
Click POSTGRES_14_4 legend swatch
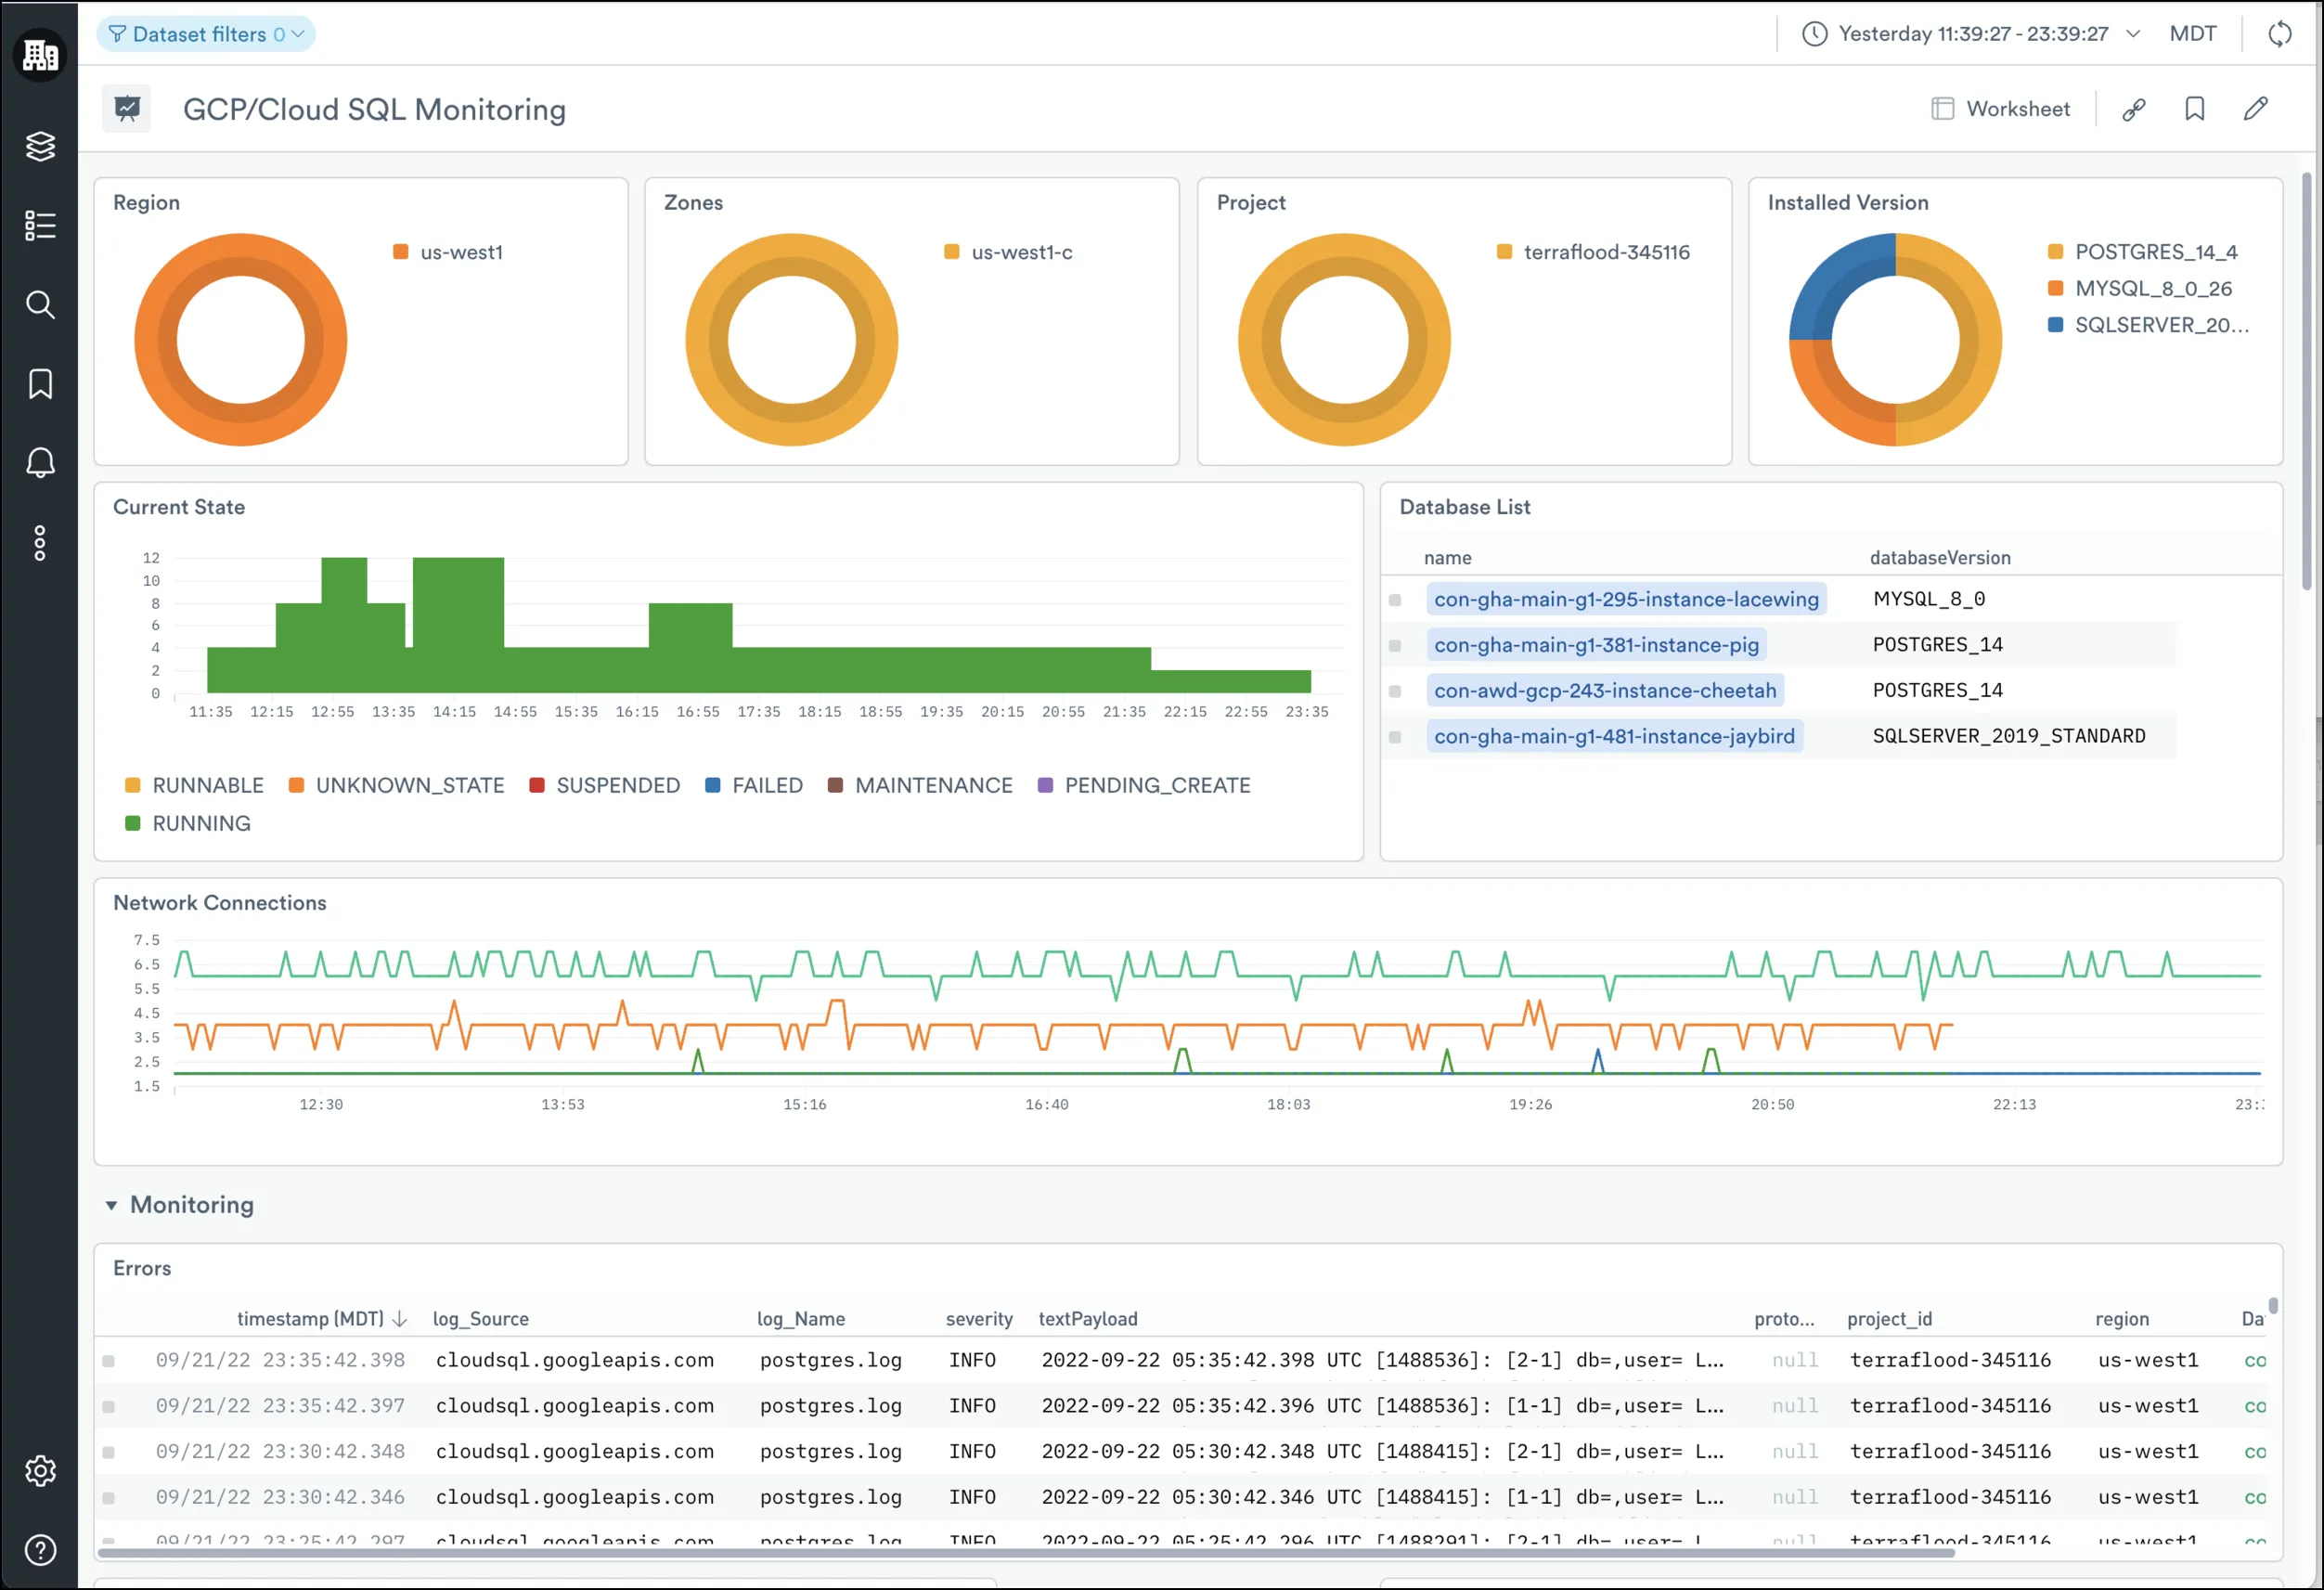pyautogui.click(x=2055, y=252)
